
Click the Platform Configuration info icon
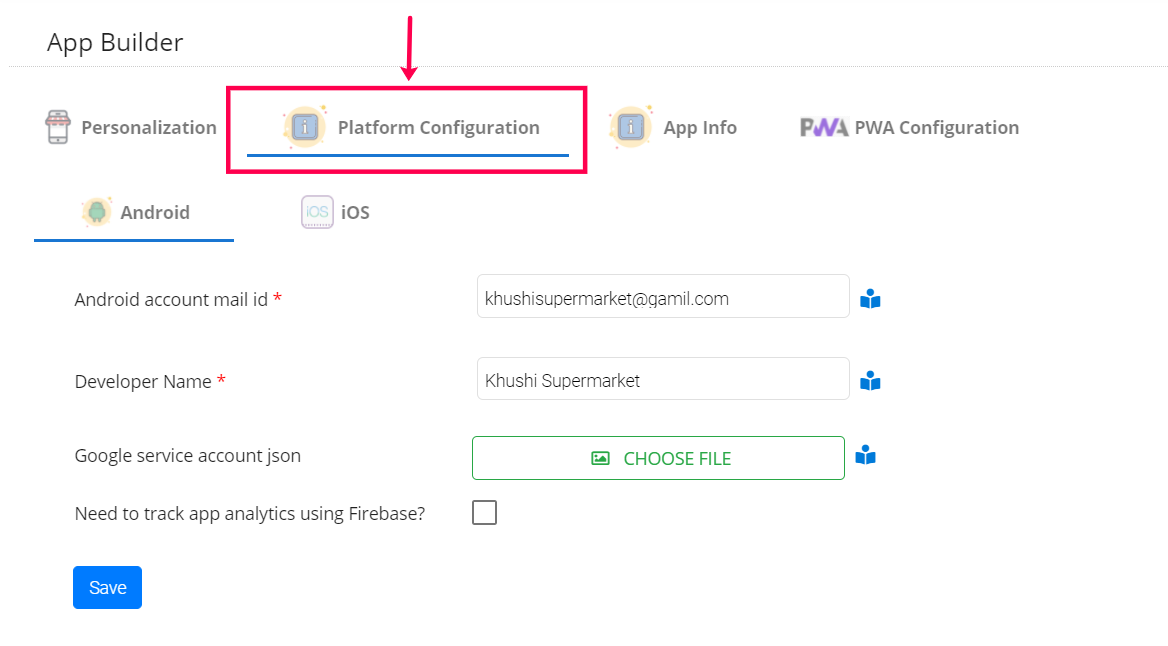pos(306,127)
